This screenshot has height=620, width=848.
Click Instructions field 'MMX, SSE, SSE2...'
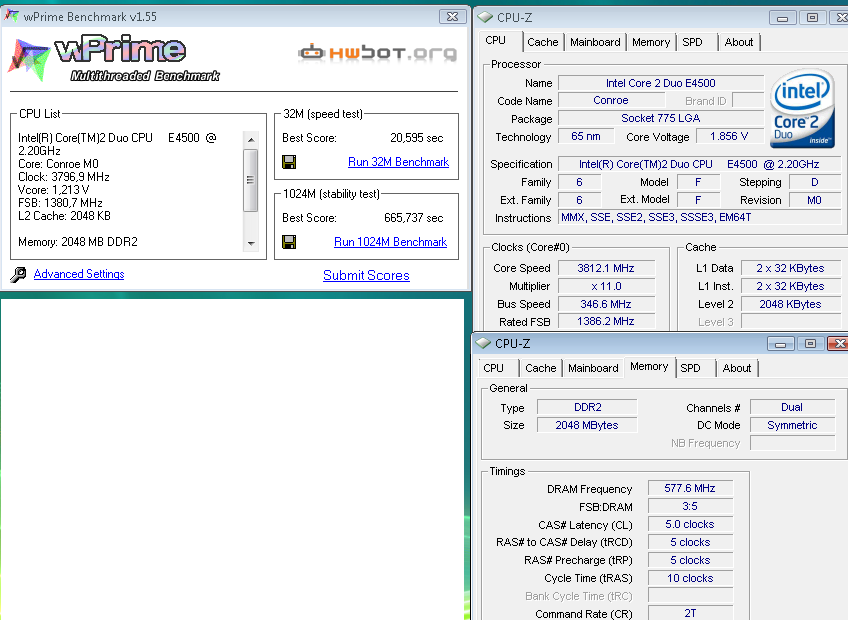tap(700, 217)
